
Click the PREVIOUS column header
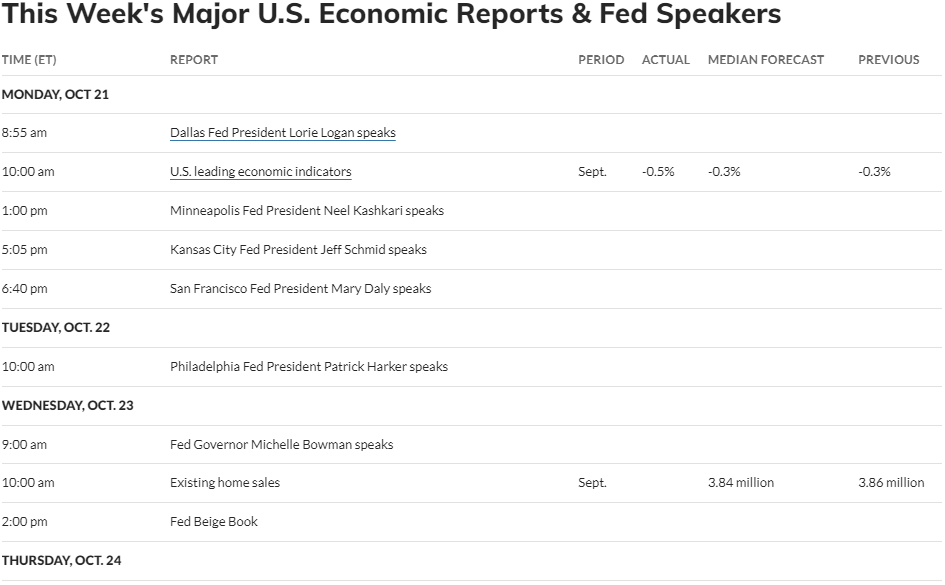(888, 60)
